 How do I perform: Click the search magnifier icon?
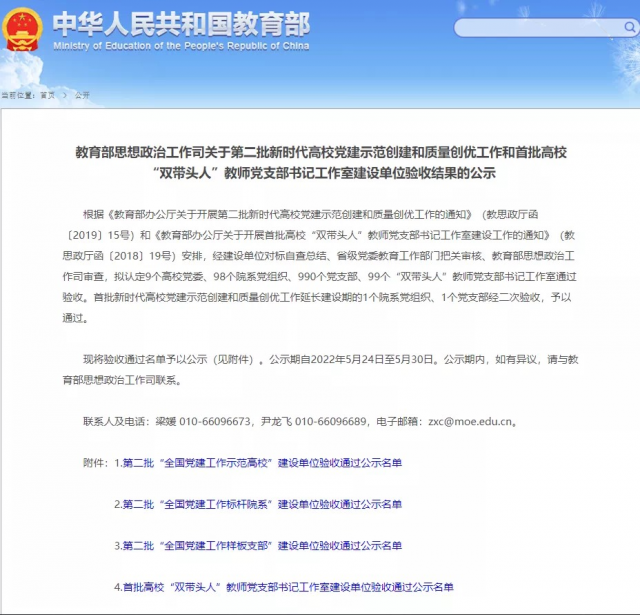click(630, 27)
